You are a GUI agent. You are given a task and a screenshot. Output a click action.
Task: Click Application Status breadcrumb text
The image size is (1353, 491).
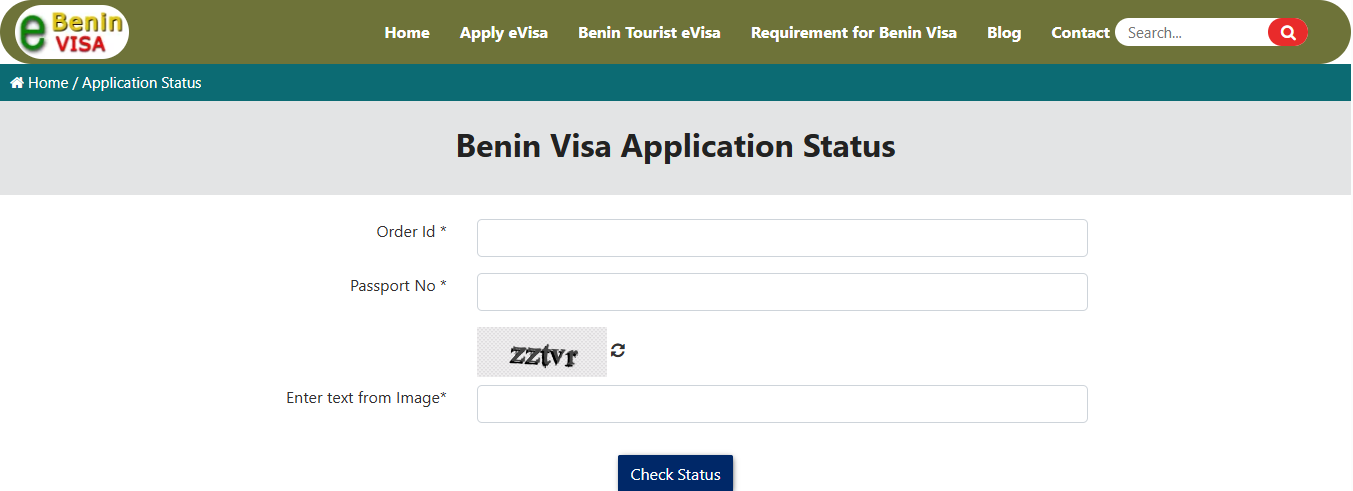tap(142, 83)
